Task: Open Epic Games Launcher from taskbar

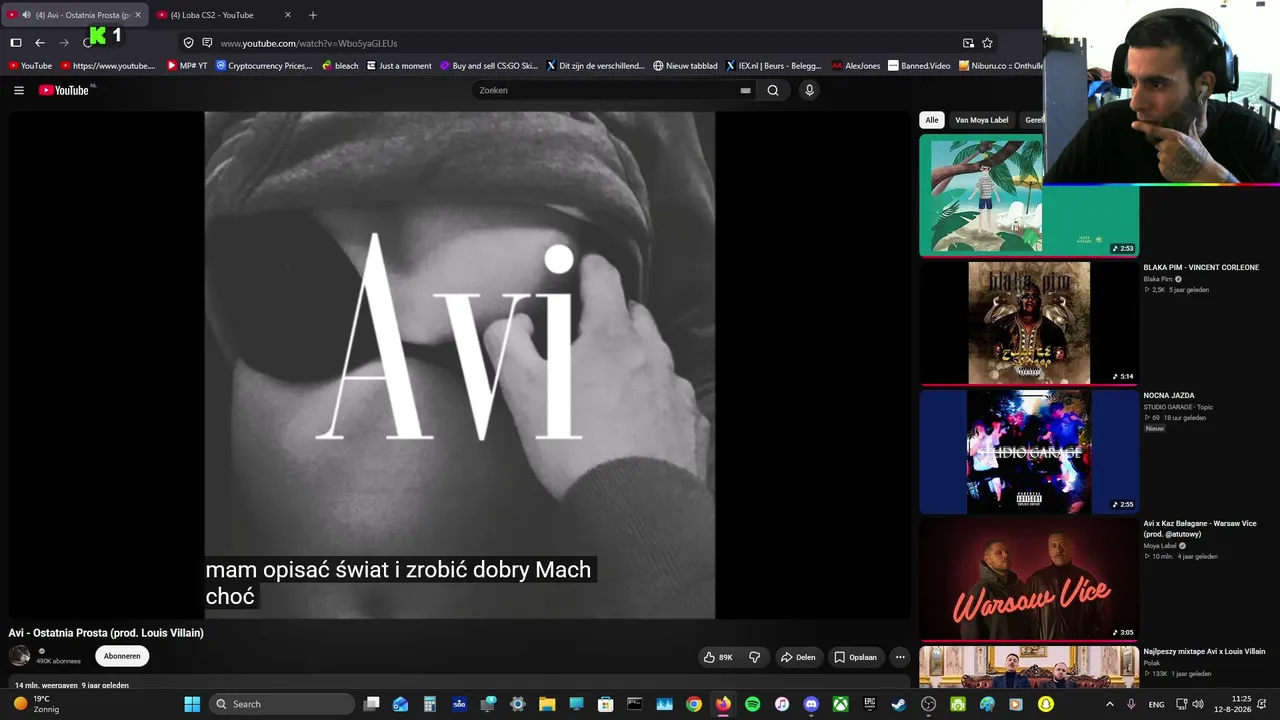Action: point(870,704)
